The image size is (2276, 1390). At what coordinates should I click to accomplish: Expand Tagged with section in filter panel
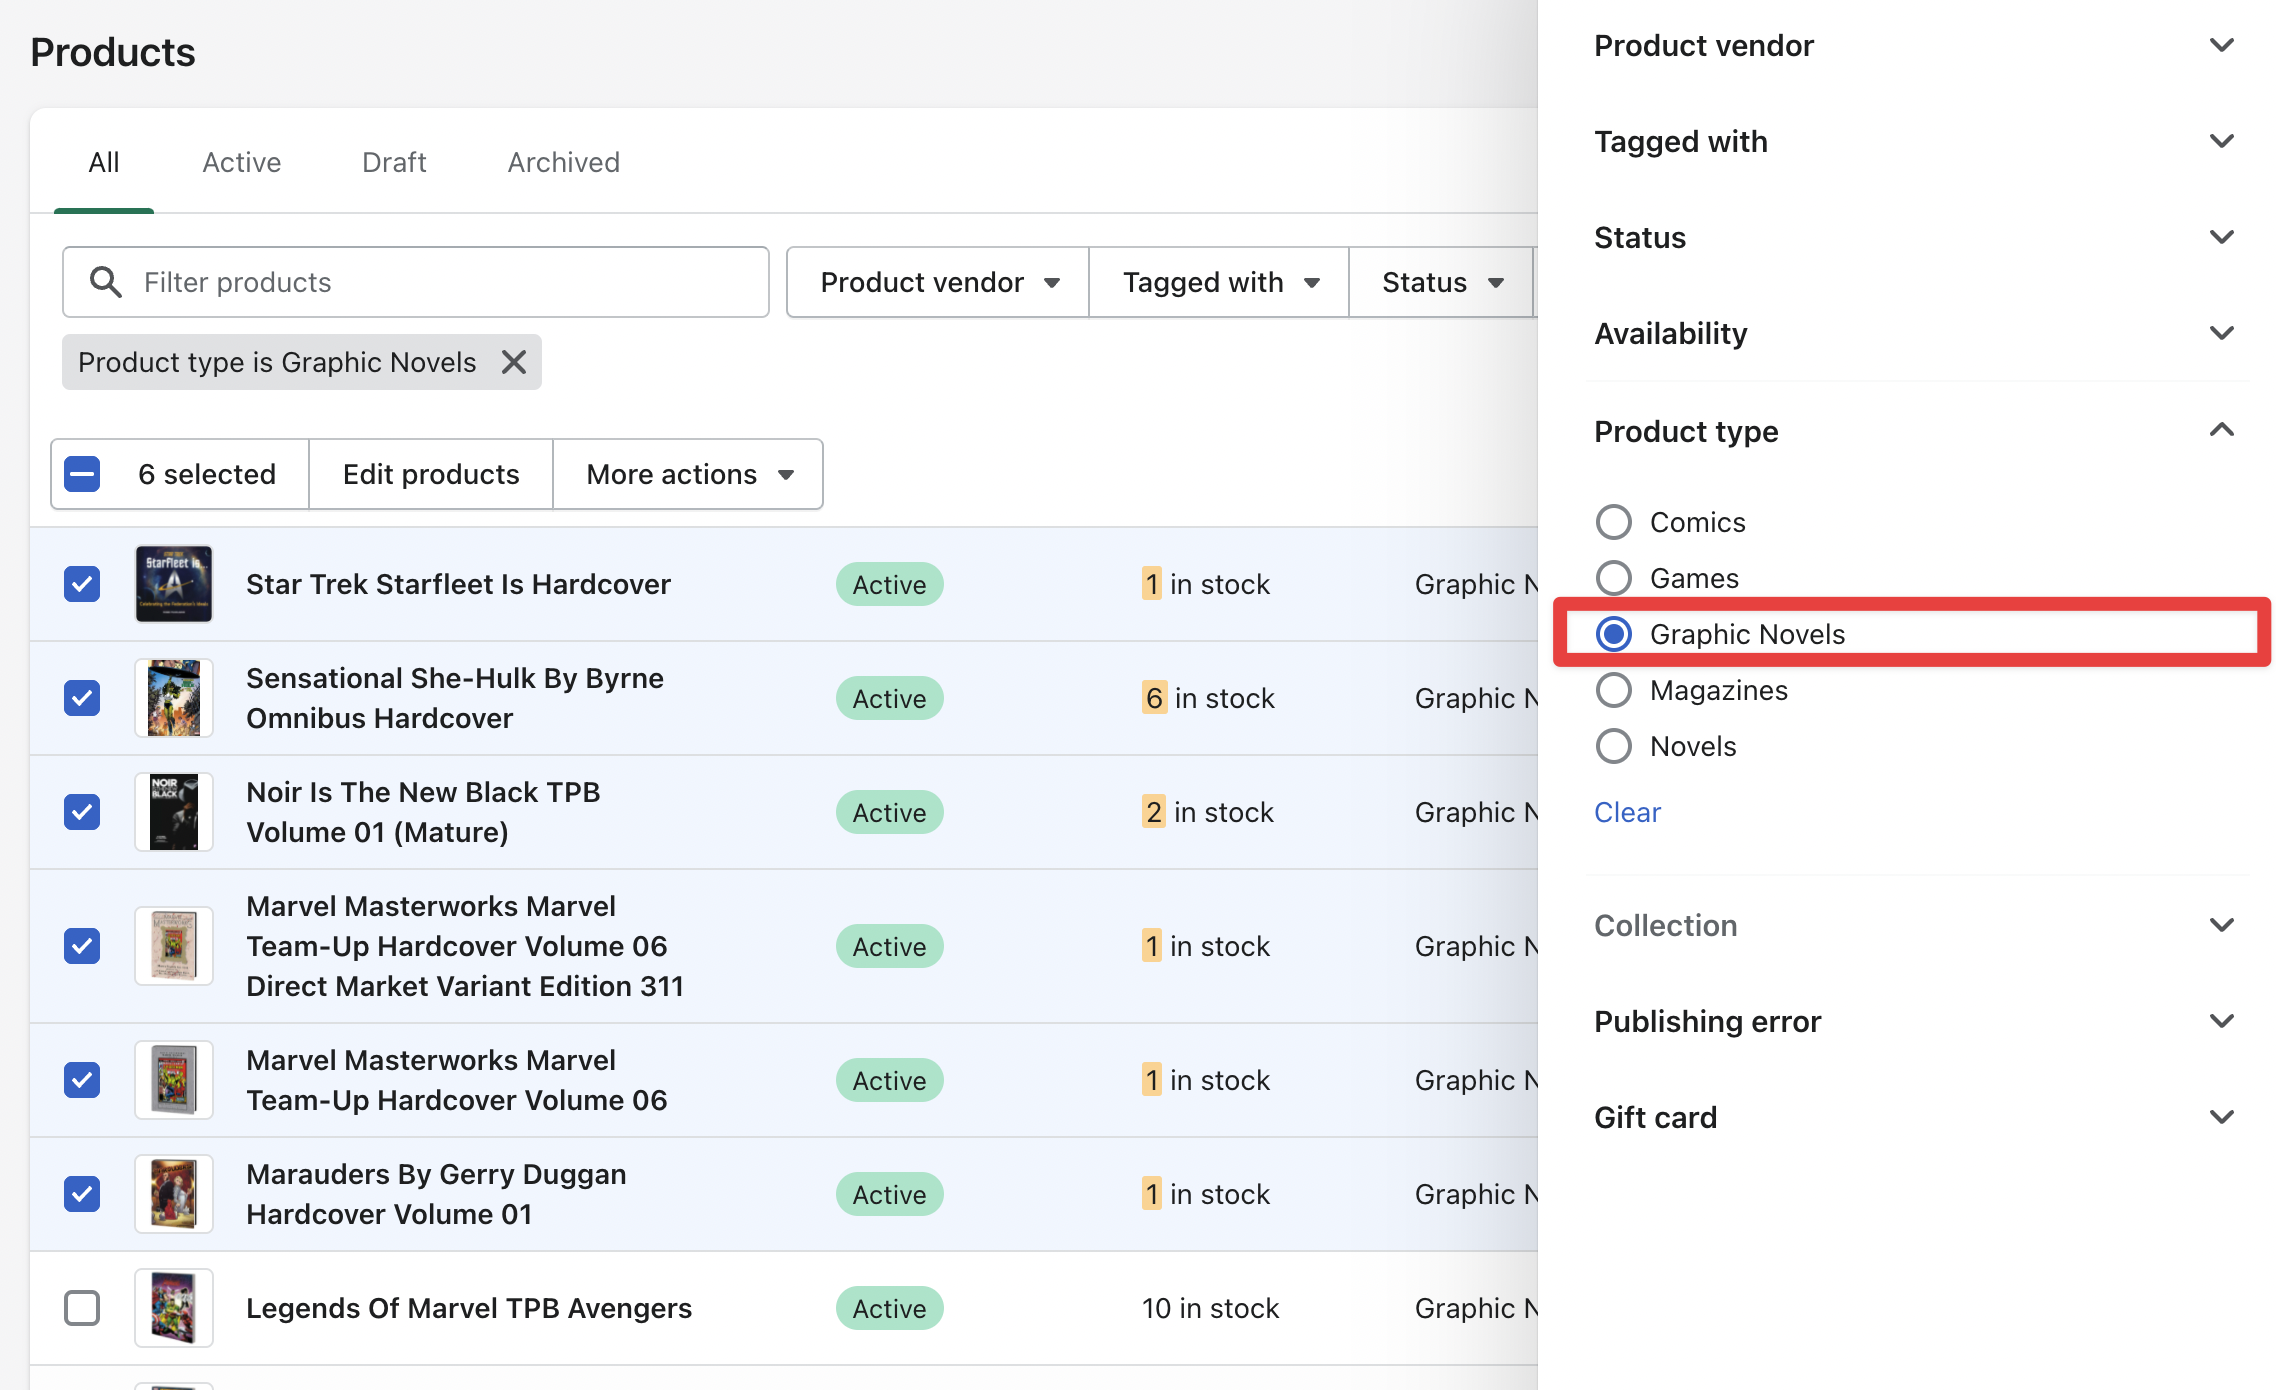click(x=1914, y=142)
